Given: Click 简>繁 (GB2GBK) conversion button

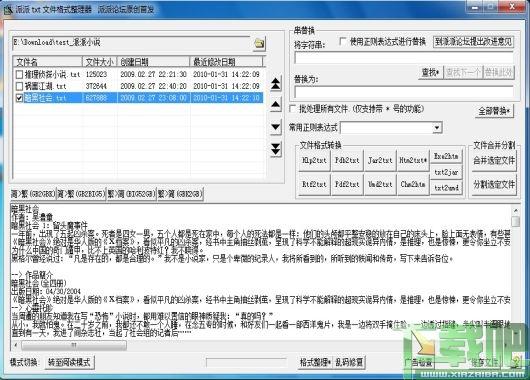Looking at the screenshot, I should pyautogui.click(x=33, y=194).
